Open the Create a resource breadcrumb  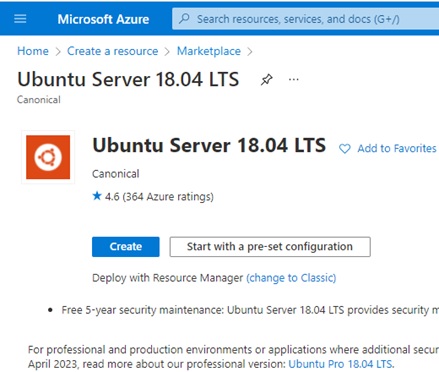point(113,51)
